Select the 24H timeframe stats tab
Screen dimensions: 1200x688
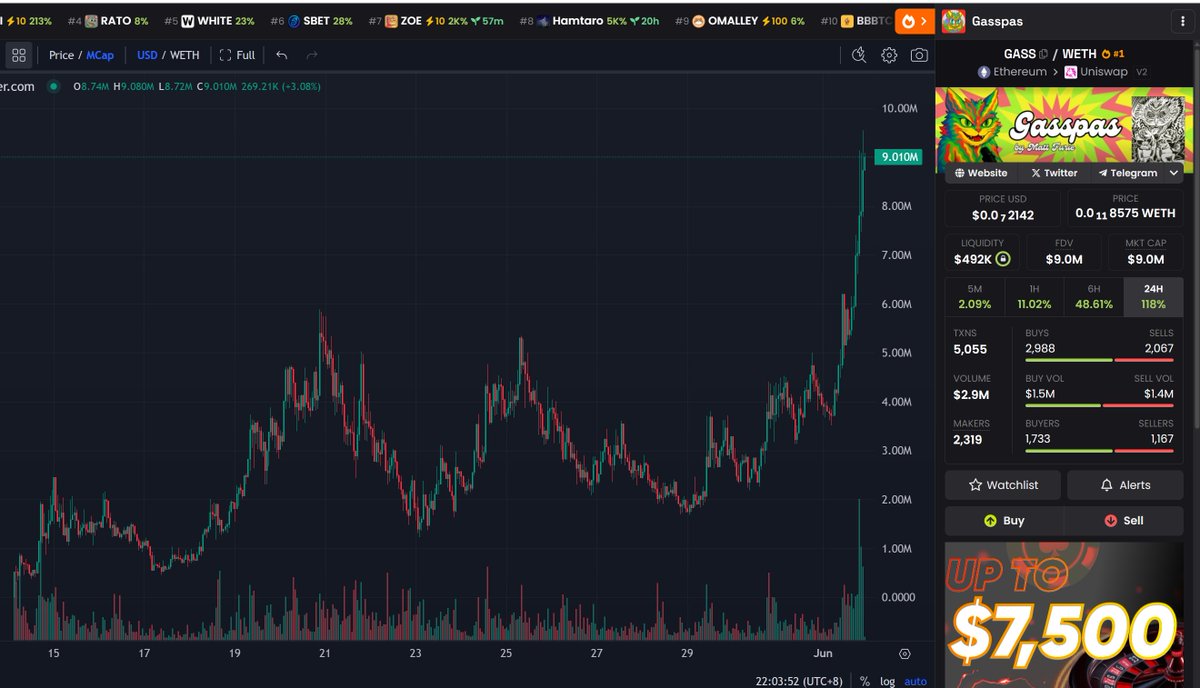pyautogui.click(x=1153, y=297)
